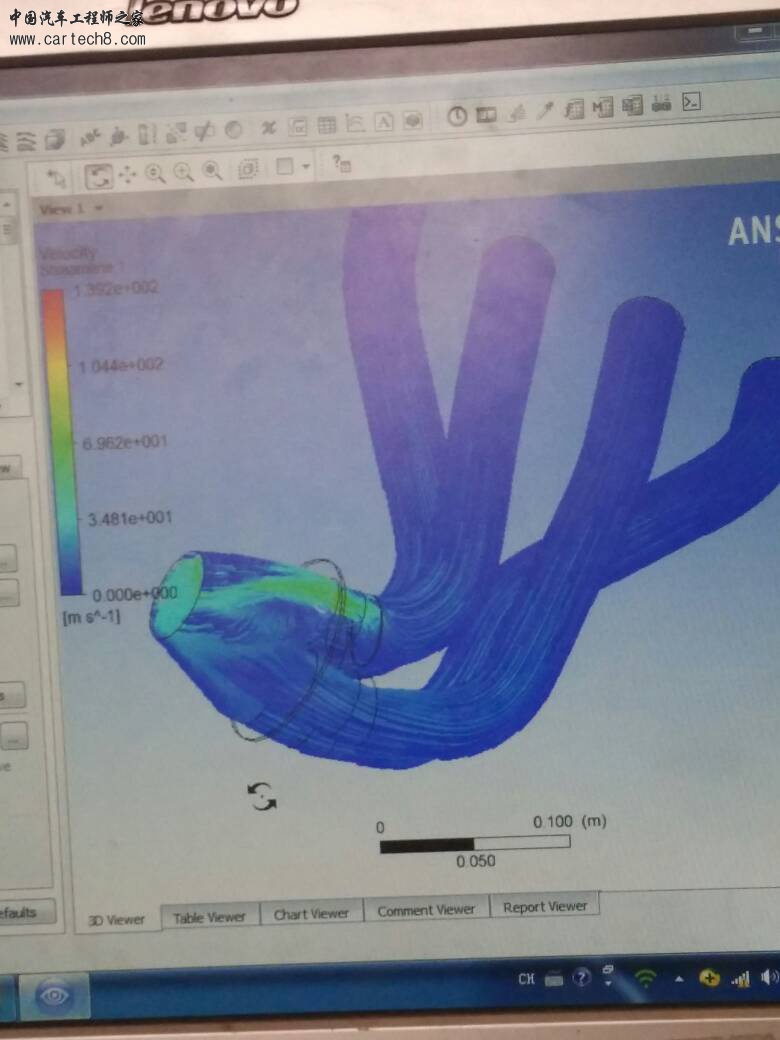Open the Function Calculator
Screen dimensions: 780x1040
[x=574, y=109]
